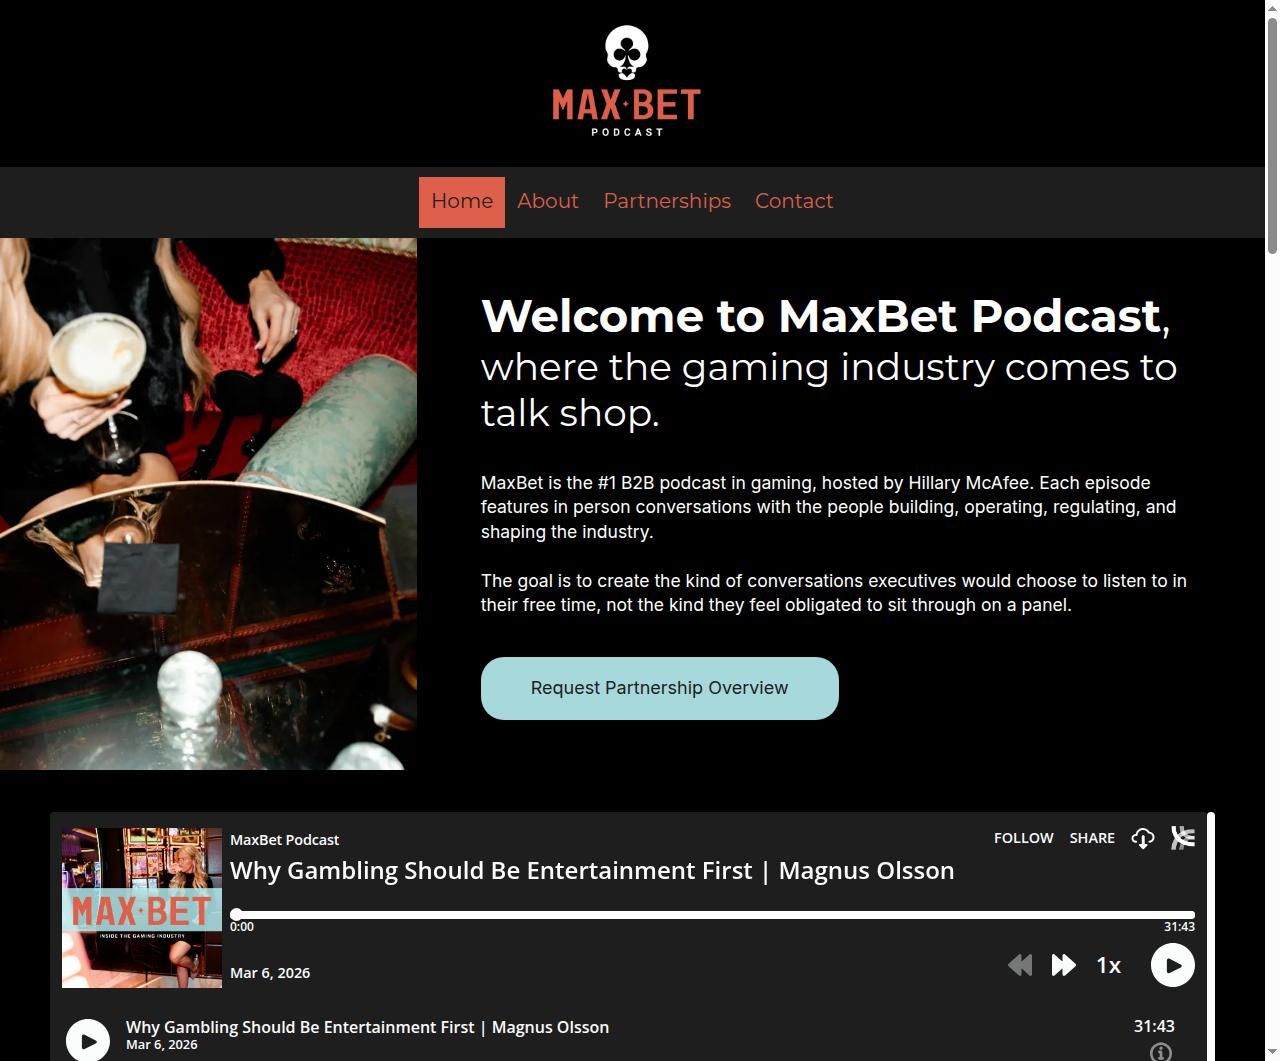1280x1061 pixels.
Task: Click the MaxBet skull logo
Action: coord(626,81)
